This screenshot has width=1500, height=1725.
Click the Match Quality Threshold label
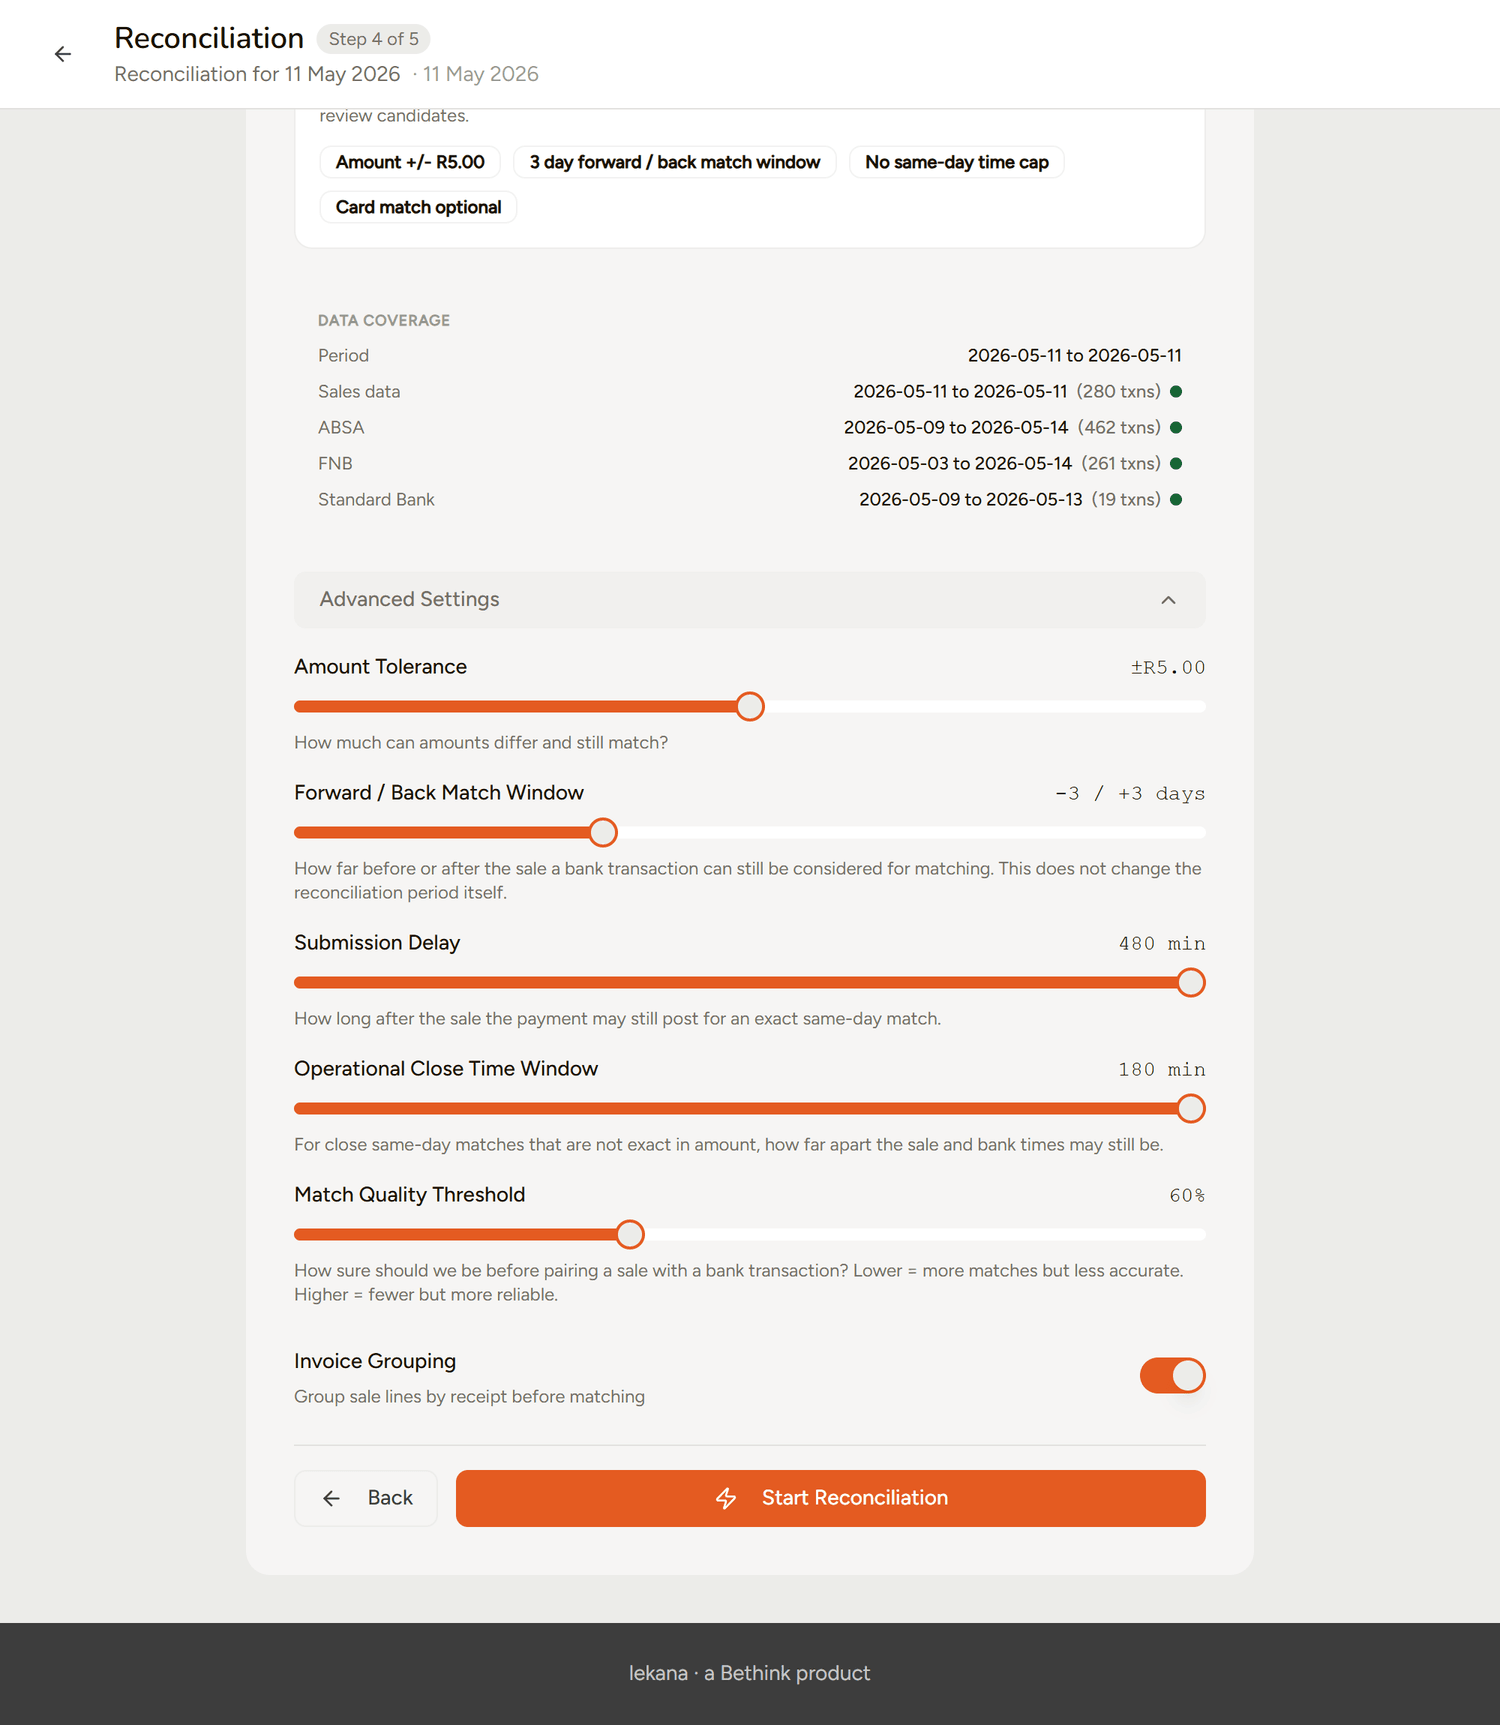(409, 1194)
